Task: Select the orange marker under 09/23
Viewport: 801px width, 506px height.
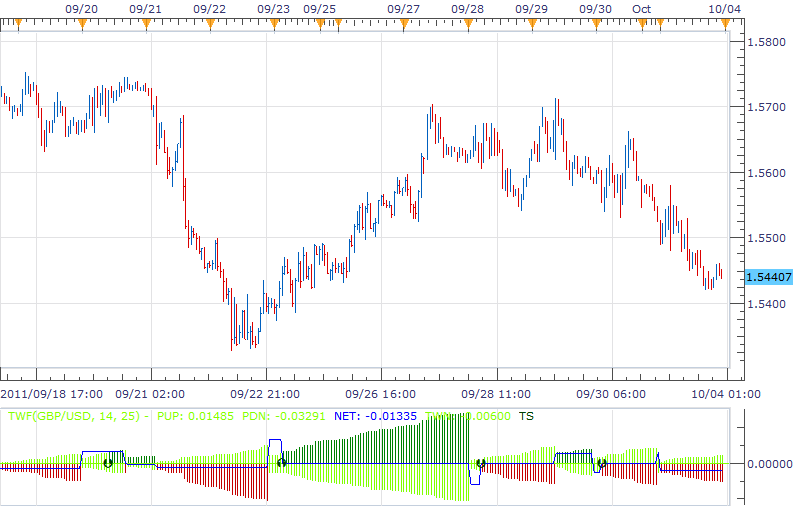Action: click(274, 23)
